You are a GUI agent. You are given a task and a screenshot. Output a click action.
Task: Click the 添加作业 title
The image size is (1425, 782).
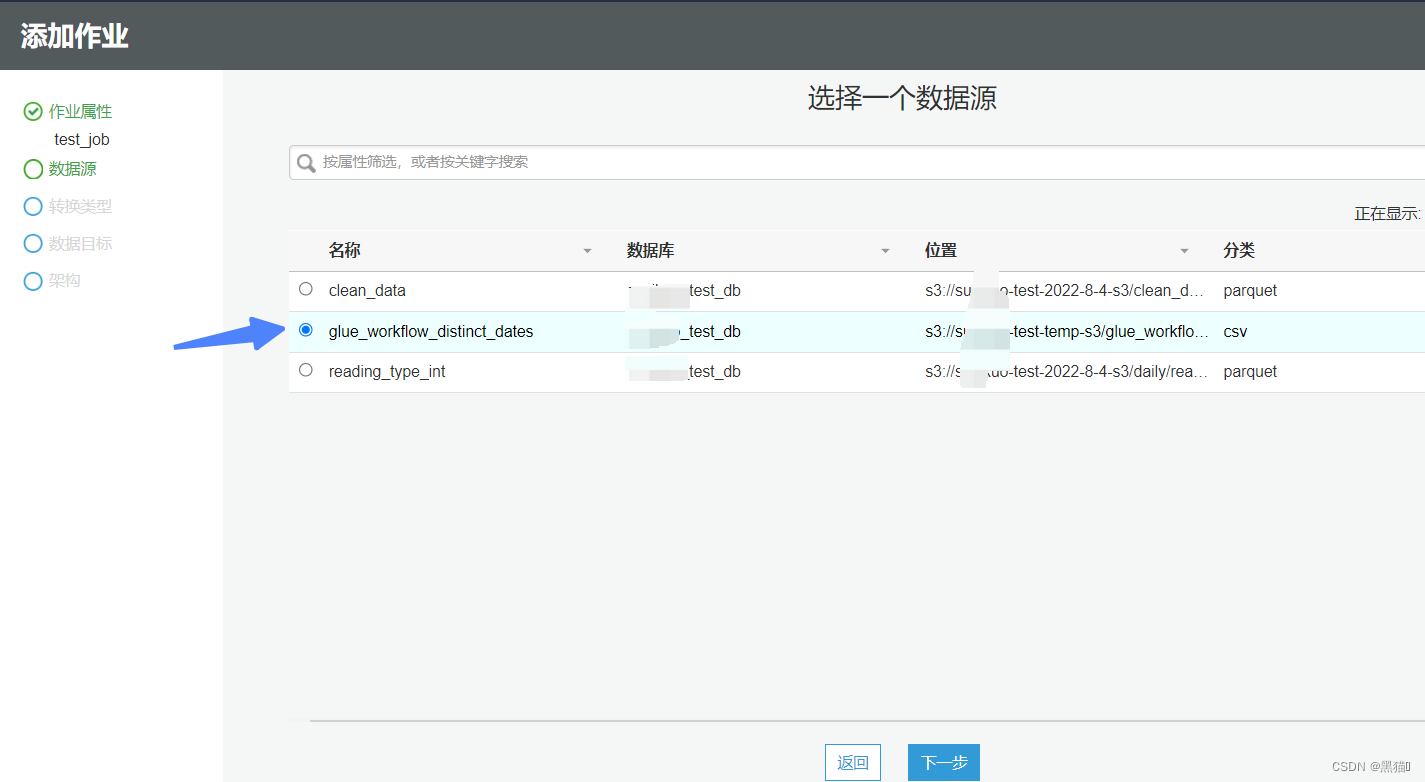75,36
